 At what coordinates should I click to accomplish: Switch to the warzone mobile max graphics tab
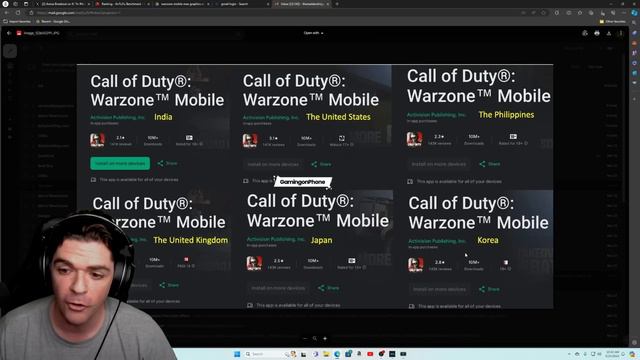coord(182,4)
